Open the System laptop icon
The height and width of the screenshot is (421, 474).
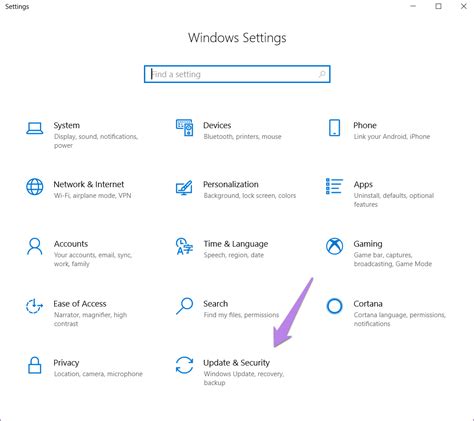click(35, 128)
